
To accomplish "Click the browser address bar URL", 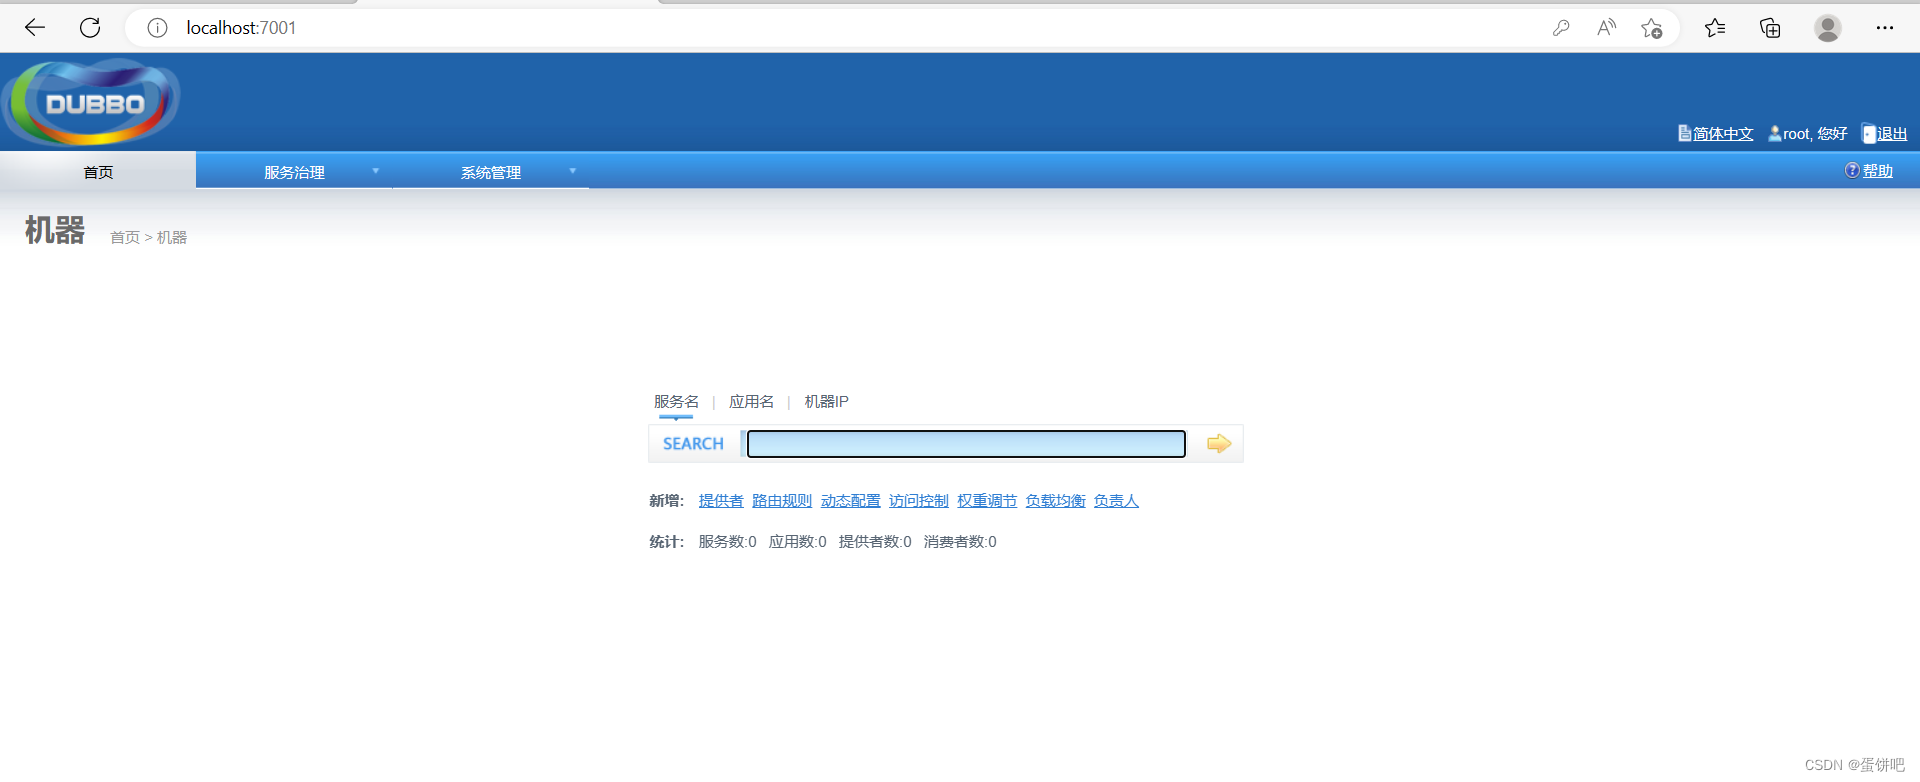I will pos(241,28).
